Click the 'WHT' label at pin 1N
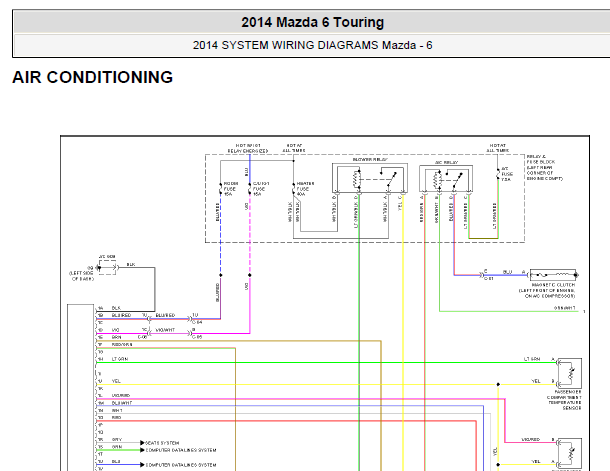The height and width of the screenshot is (471, 610). pos(117,410)
